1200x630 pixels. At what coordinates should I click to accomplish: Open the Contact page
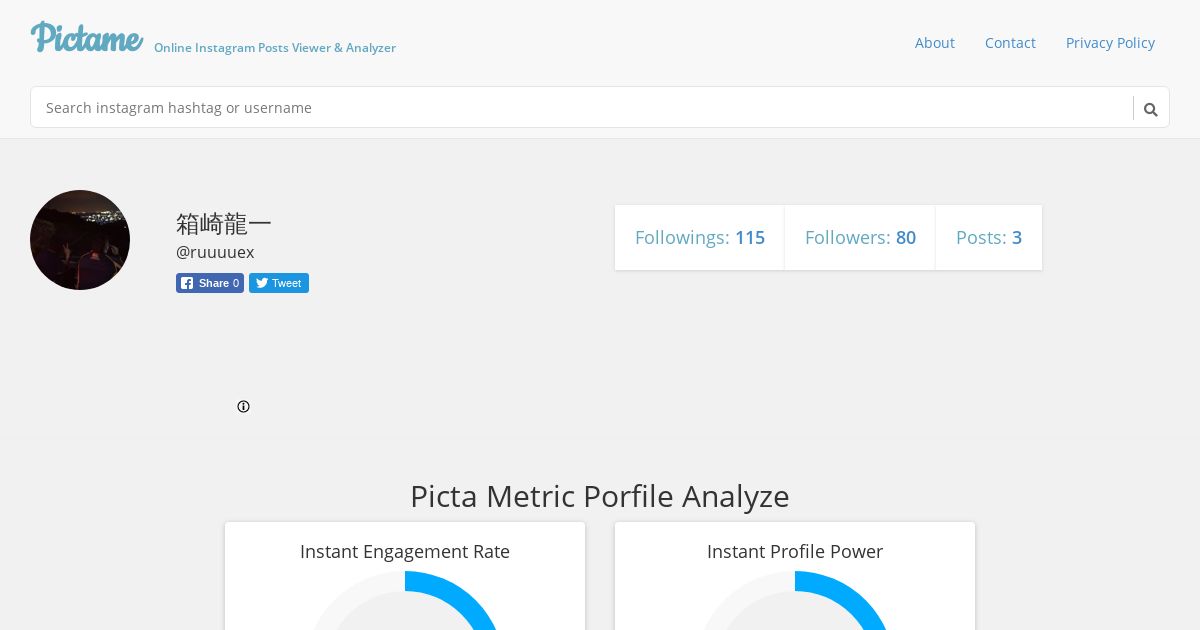pyautogui.click(x=1010, y=43)
